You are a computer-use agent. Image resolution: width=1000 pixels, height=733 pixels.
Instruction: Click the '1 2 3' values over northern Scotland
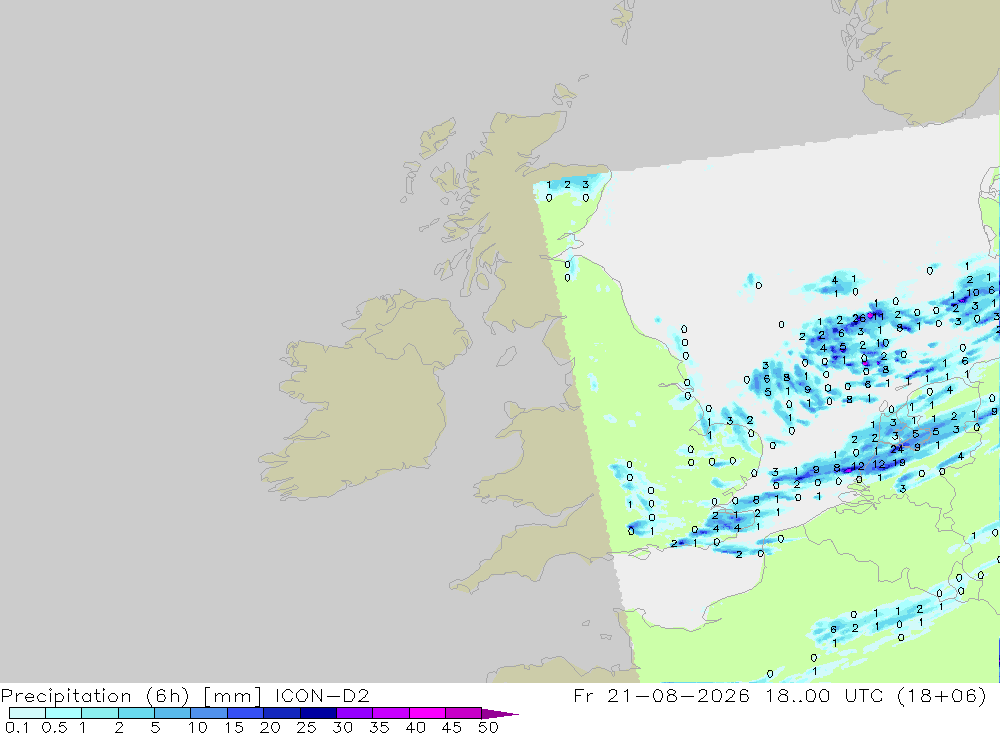click(x=567, y=185)
